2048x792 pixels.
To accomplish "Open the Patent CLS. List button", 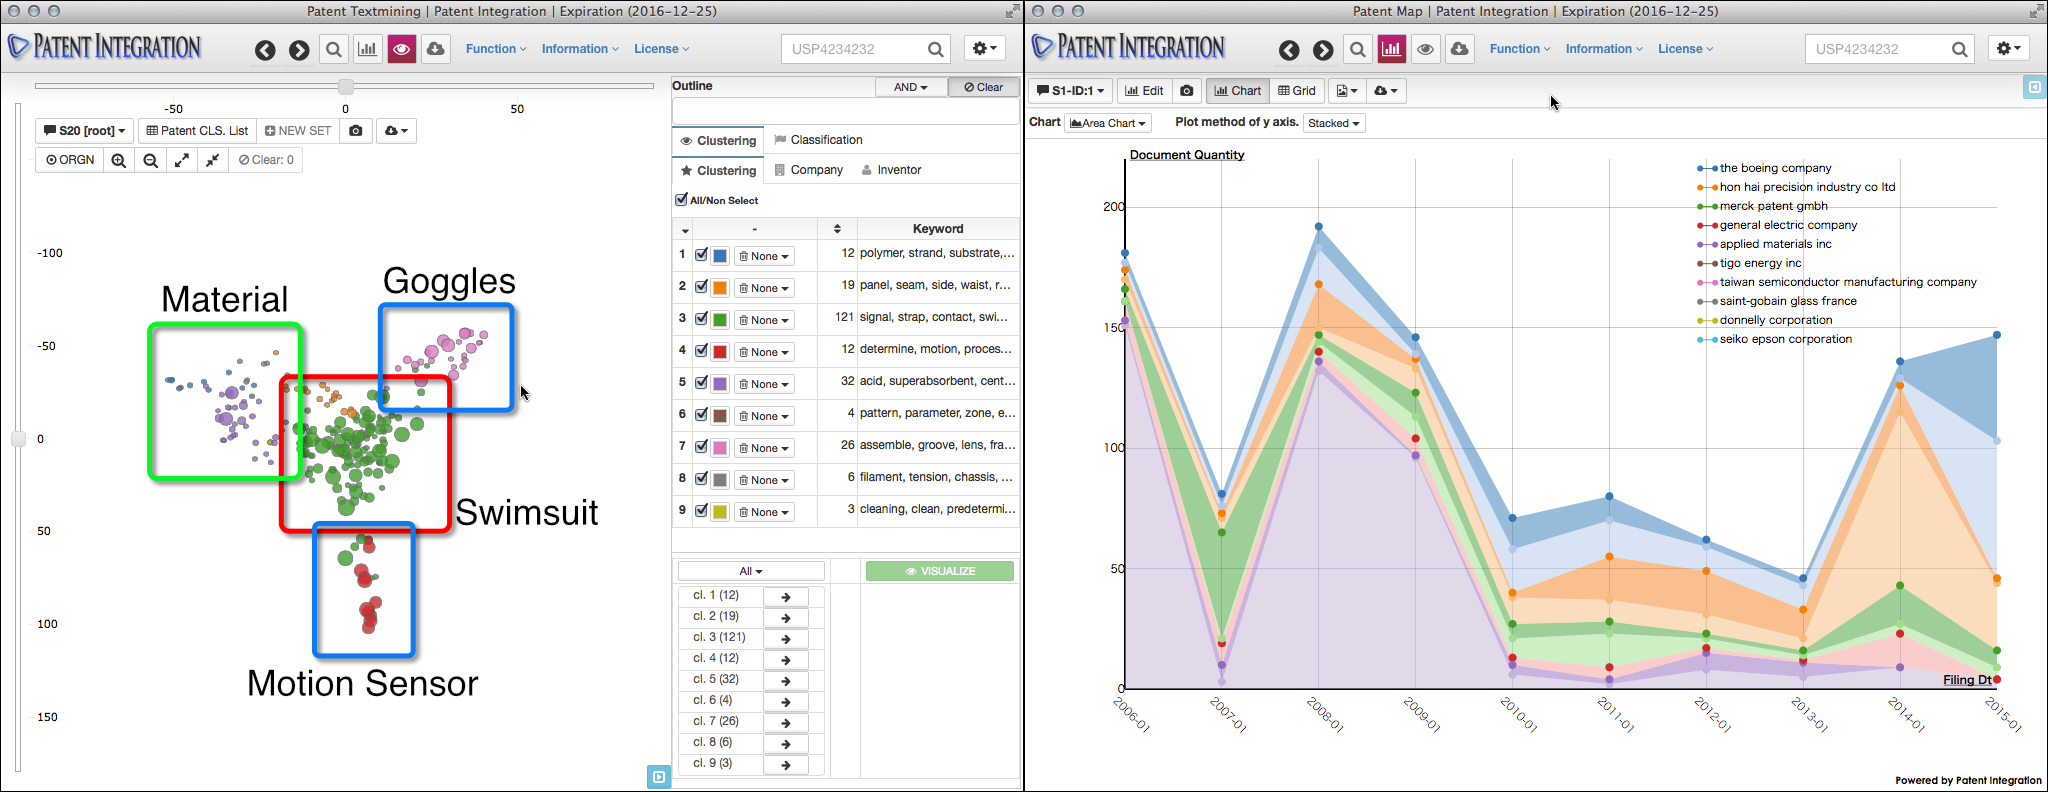I will (197, 131).
